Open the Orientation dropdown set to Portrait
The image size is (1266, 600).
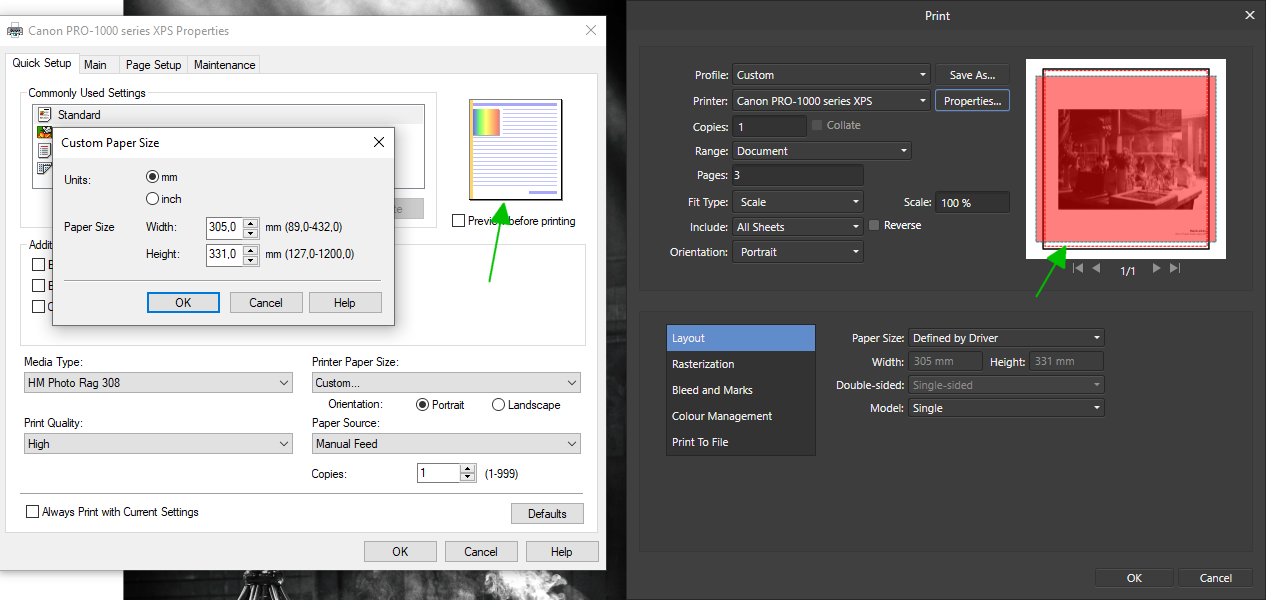[797, 251]
